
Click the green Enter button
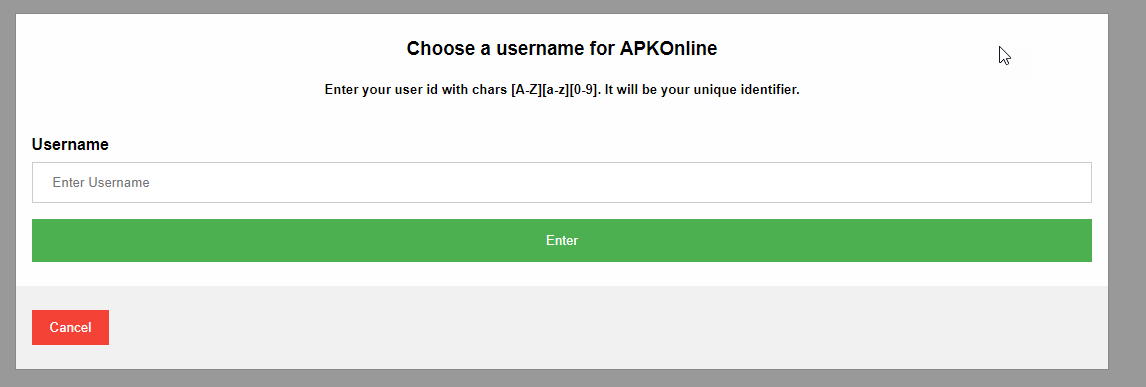coord(561,240)
